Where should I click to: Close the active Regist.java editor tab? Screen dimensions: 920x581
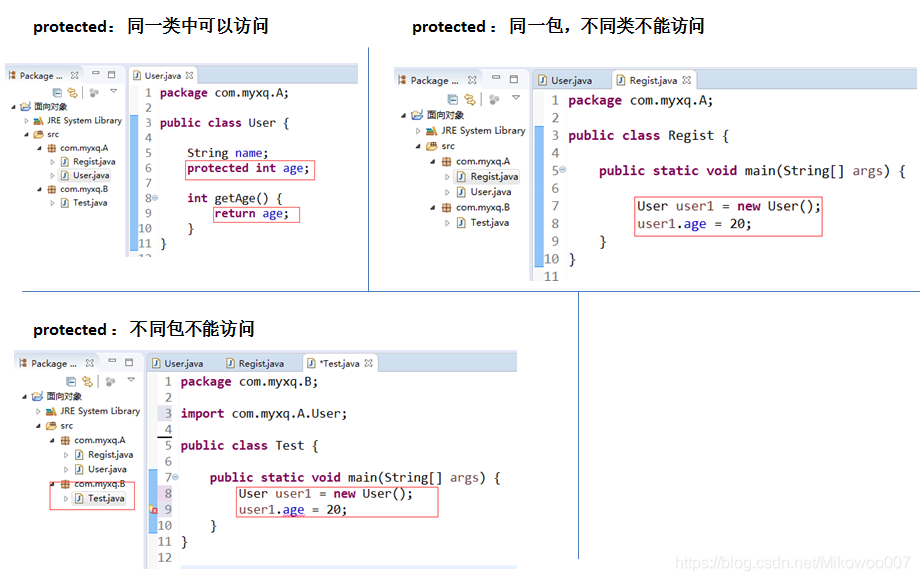click(x=686, y=80)
